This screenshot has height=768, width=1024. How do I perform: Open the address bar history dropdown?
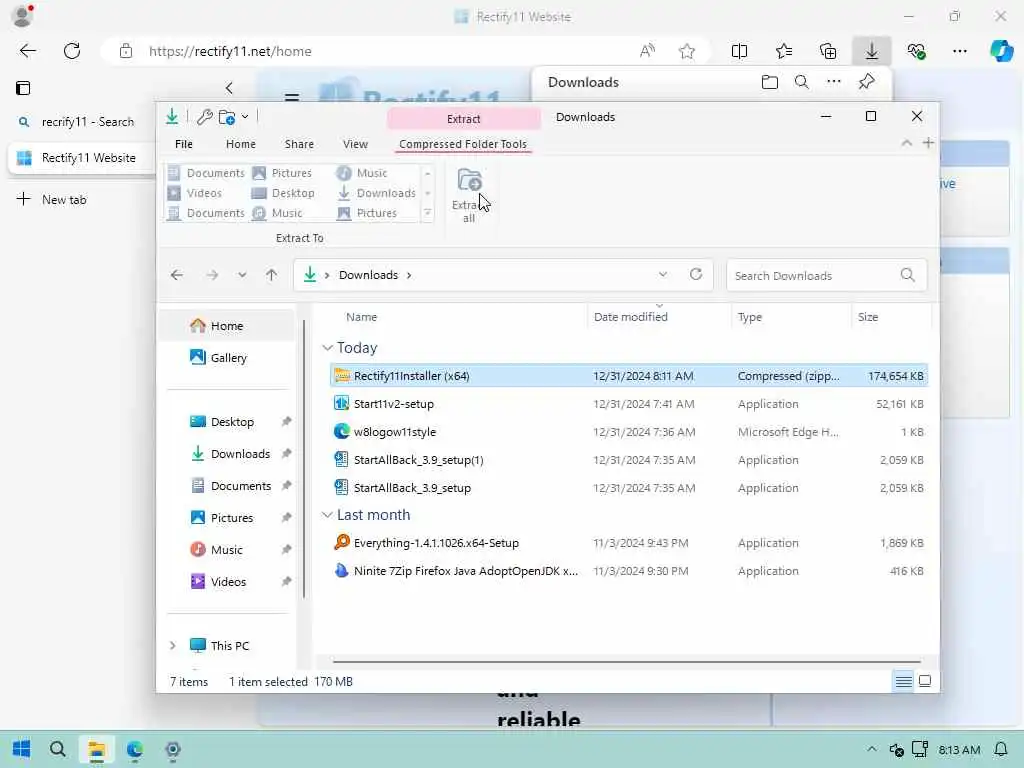pos(663,274)
